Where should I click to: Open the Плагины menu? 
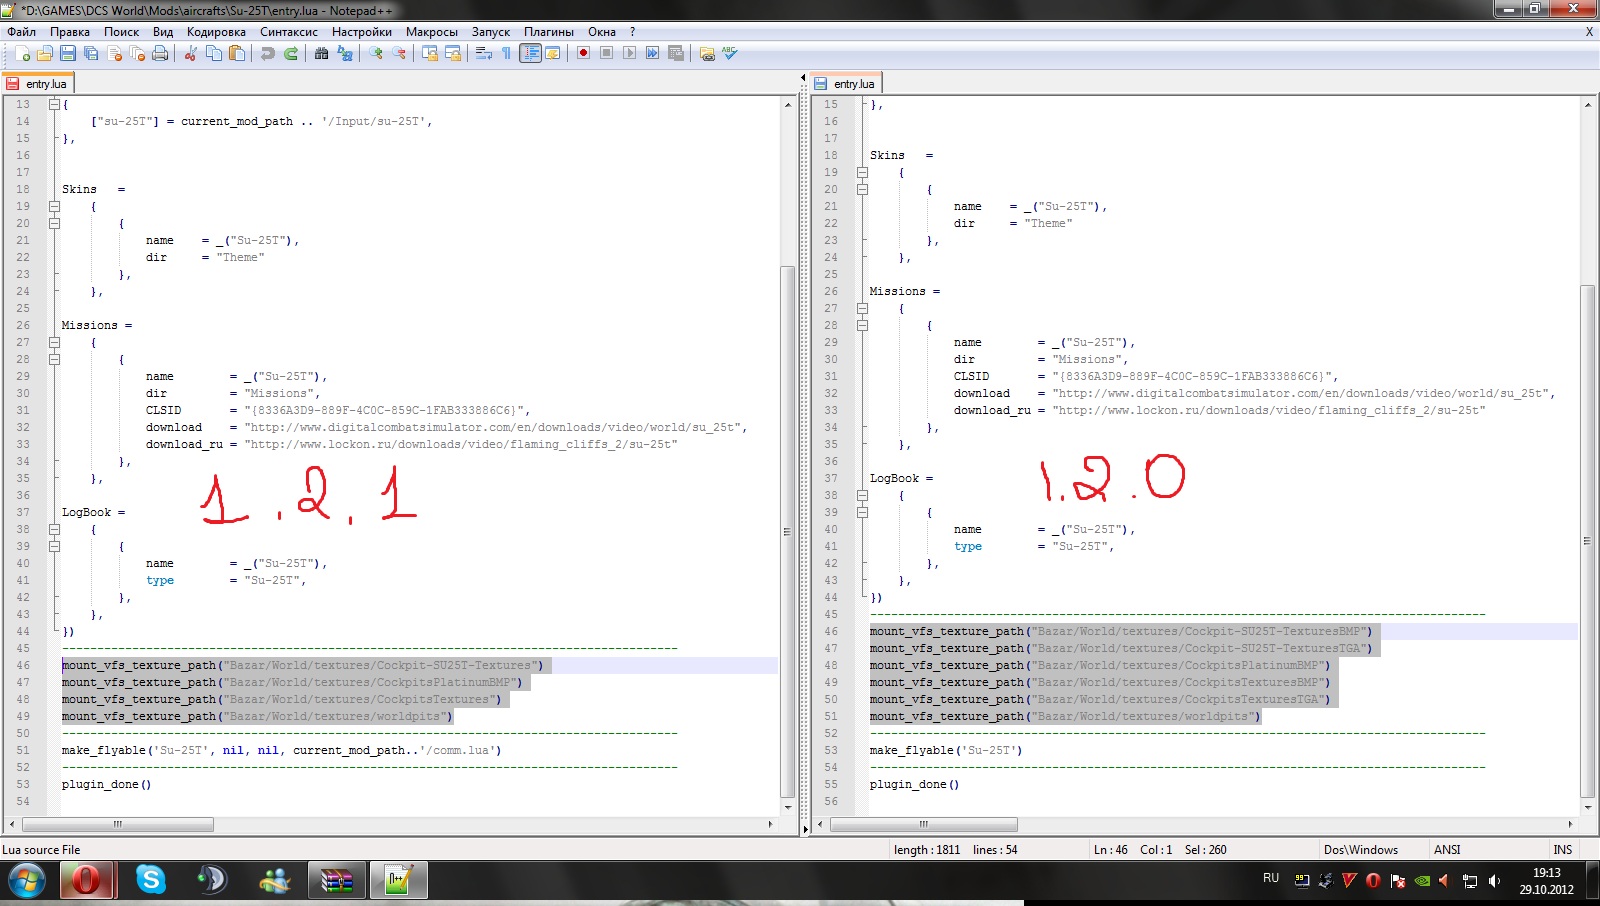[x=549, y=32]
